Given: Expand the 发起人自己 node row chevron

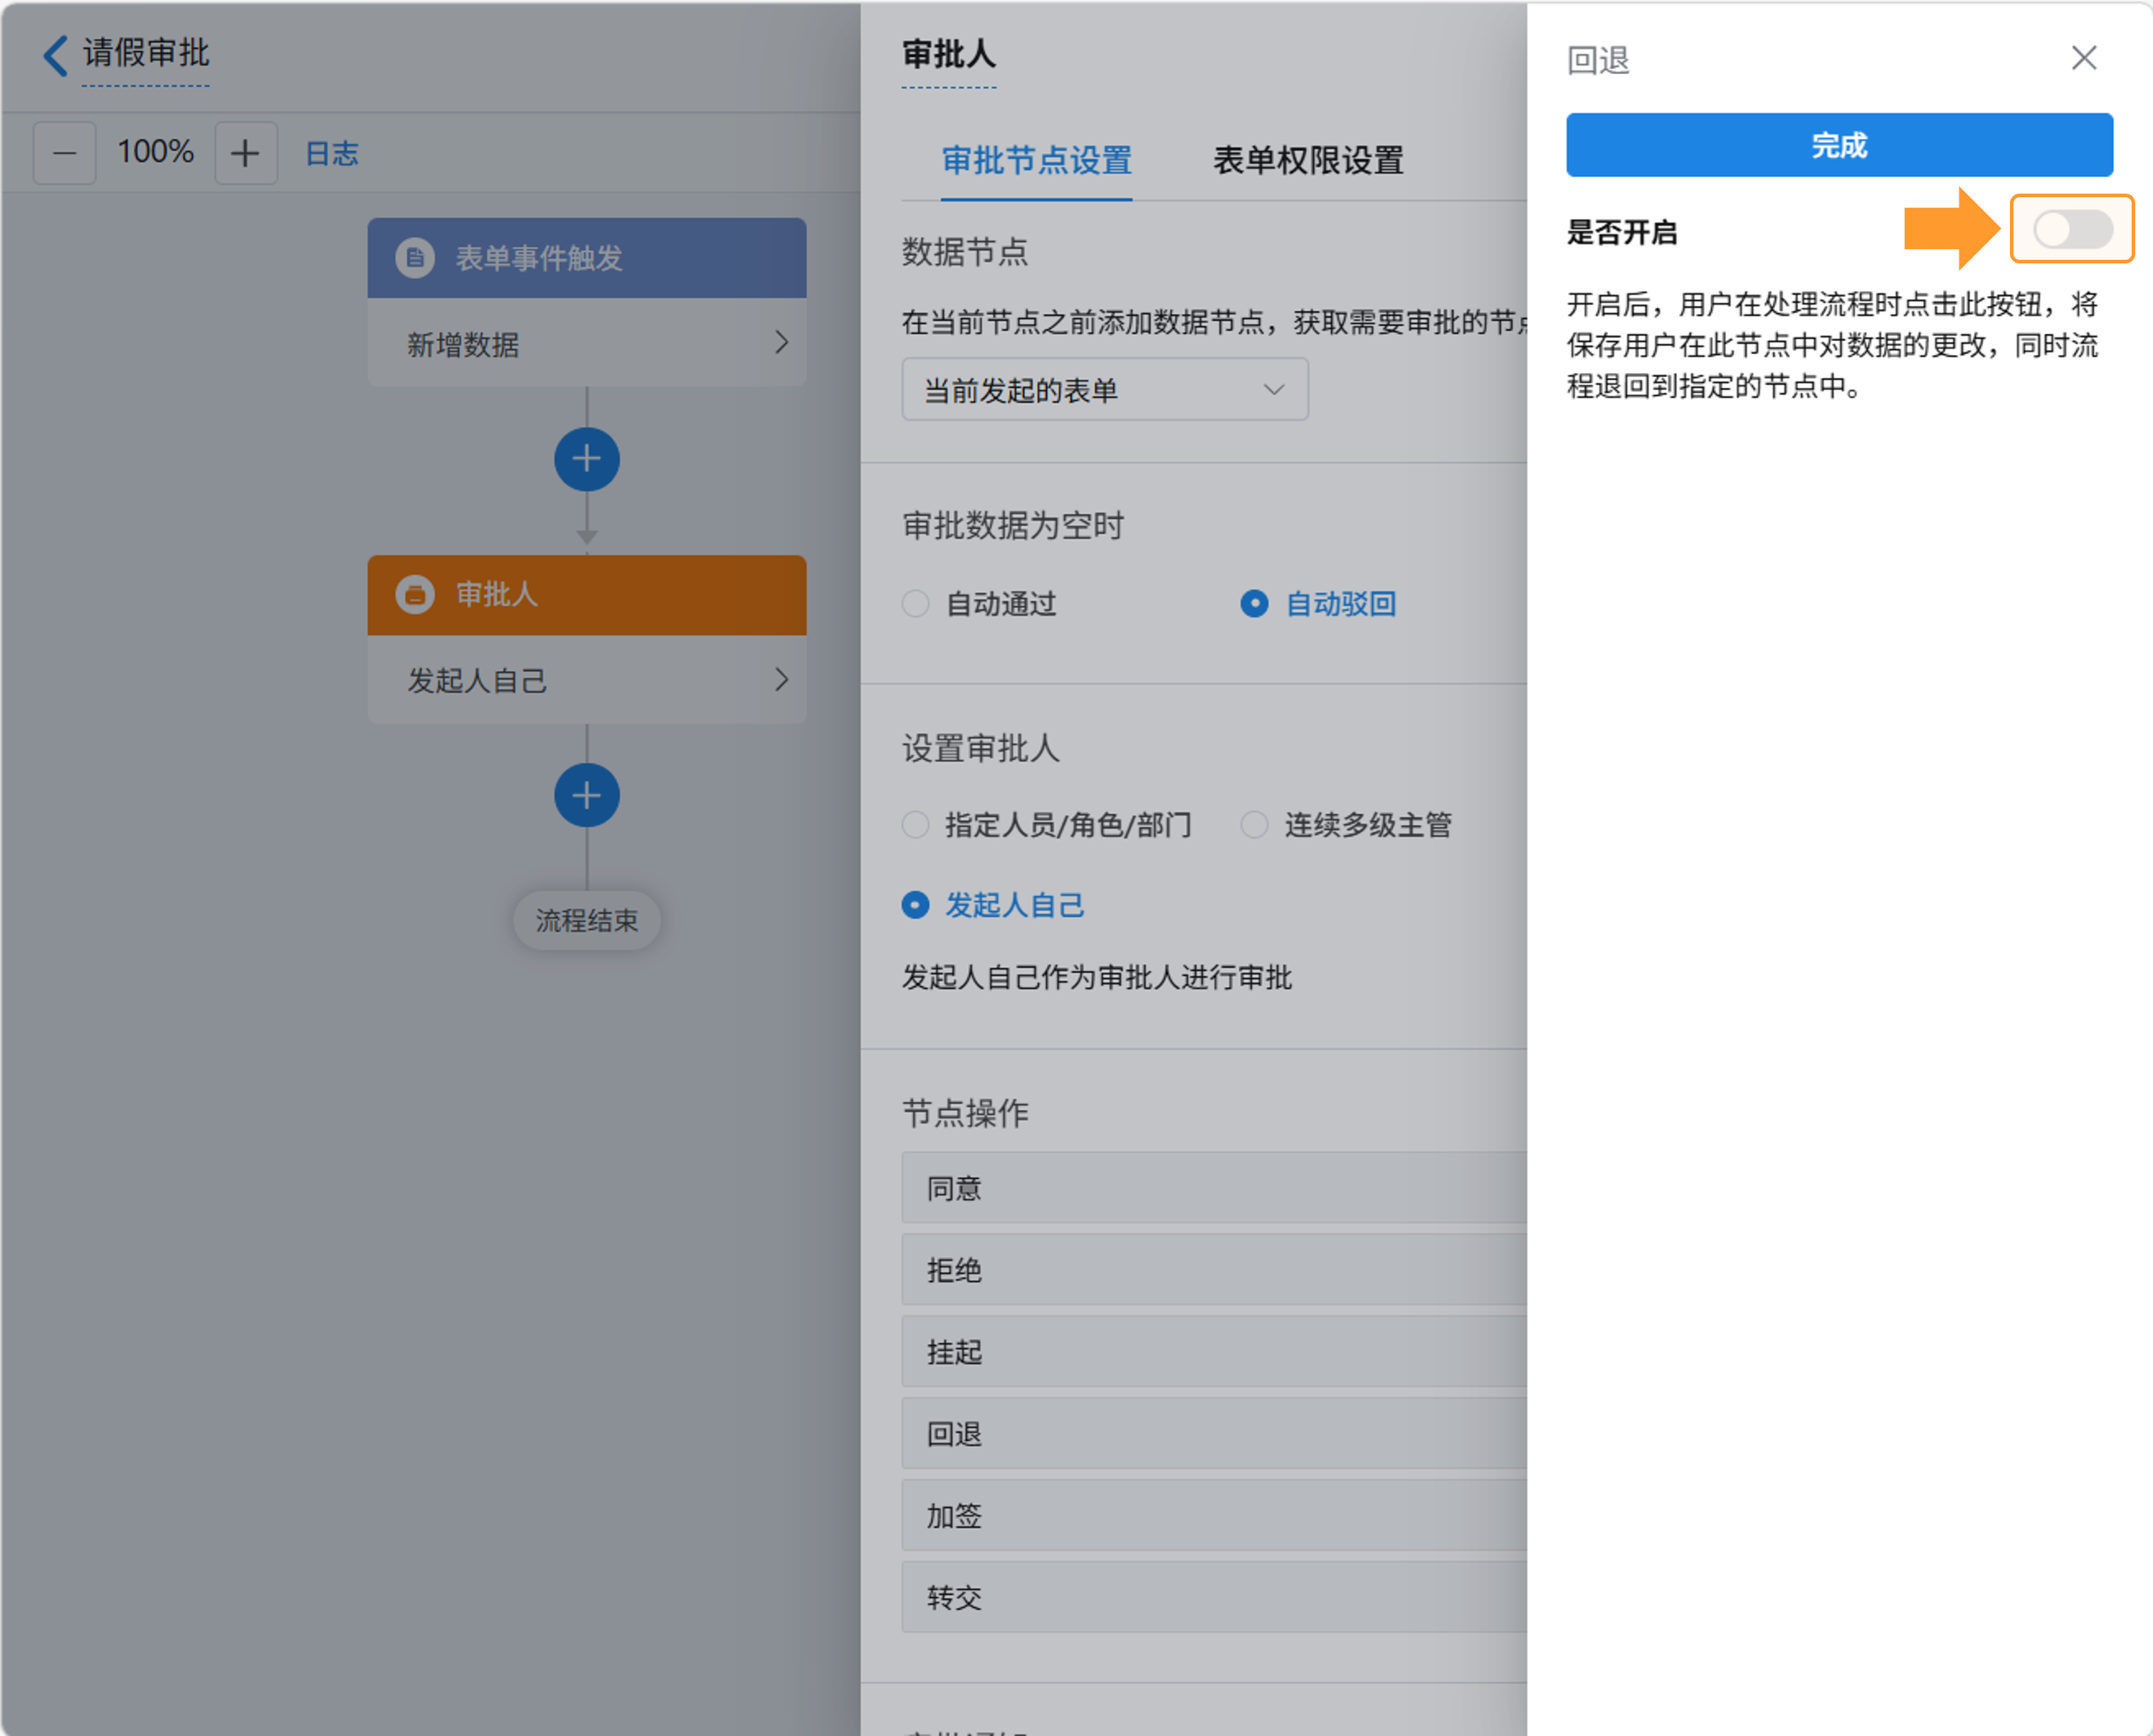Looking at the screenshot, I should (781, 680).
